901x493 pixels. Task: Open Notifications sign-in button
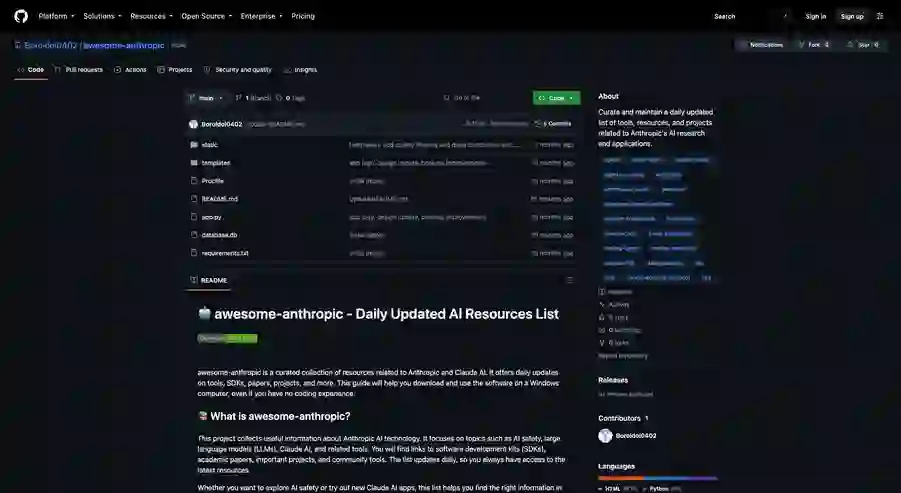click(x=761, y=45)
